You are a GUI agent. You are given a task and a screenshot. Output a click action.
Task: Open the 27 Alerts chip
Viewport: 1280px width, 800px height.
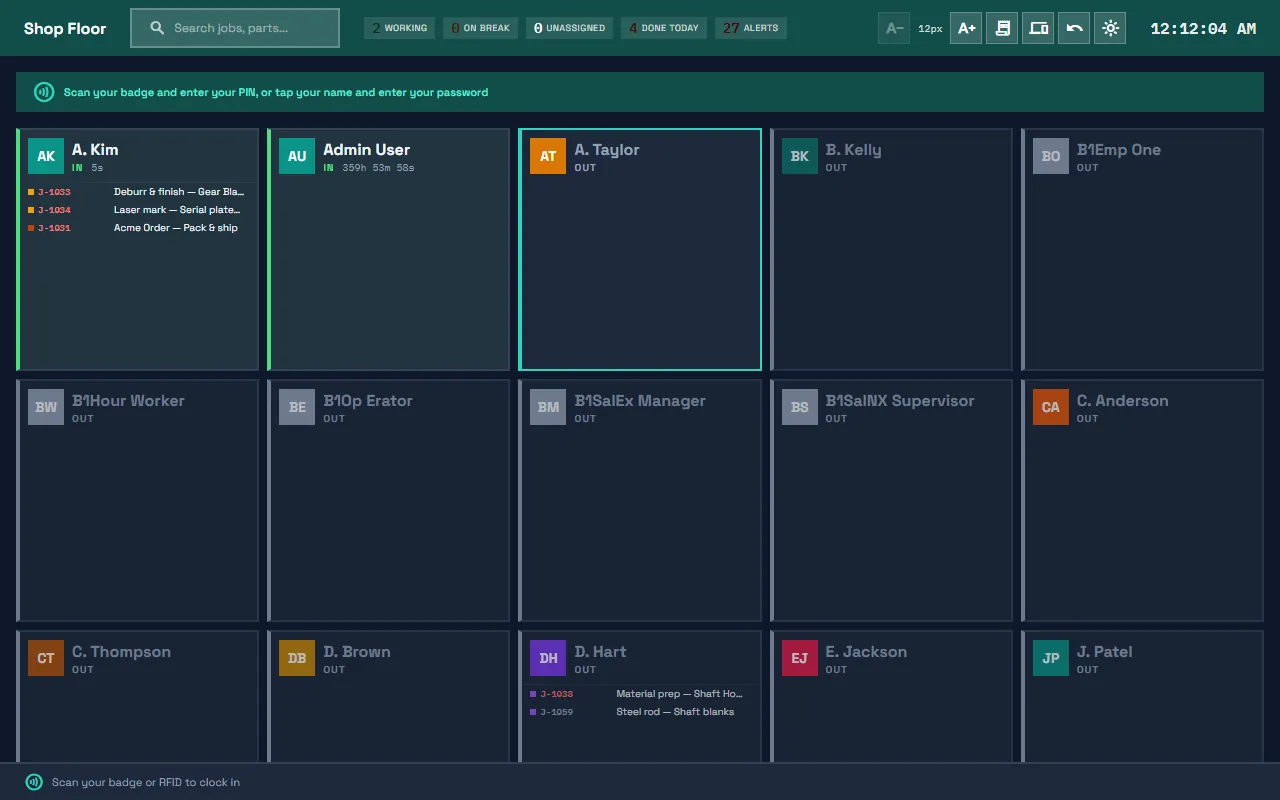click(x=751, y=28)
